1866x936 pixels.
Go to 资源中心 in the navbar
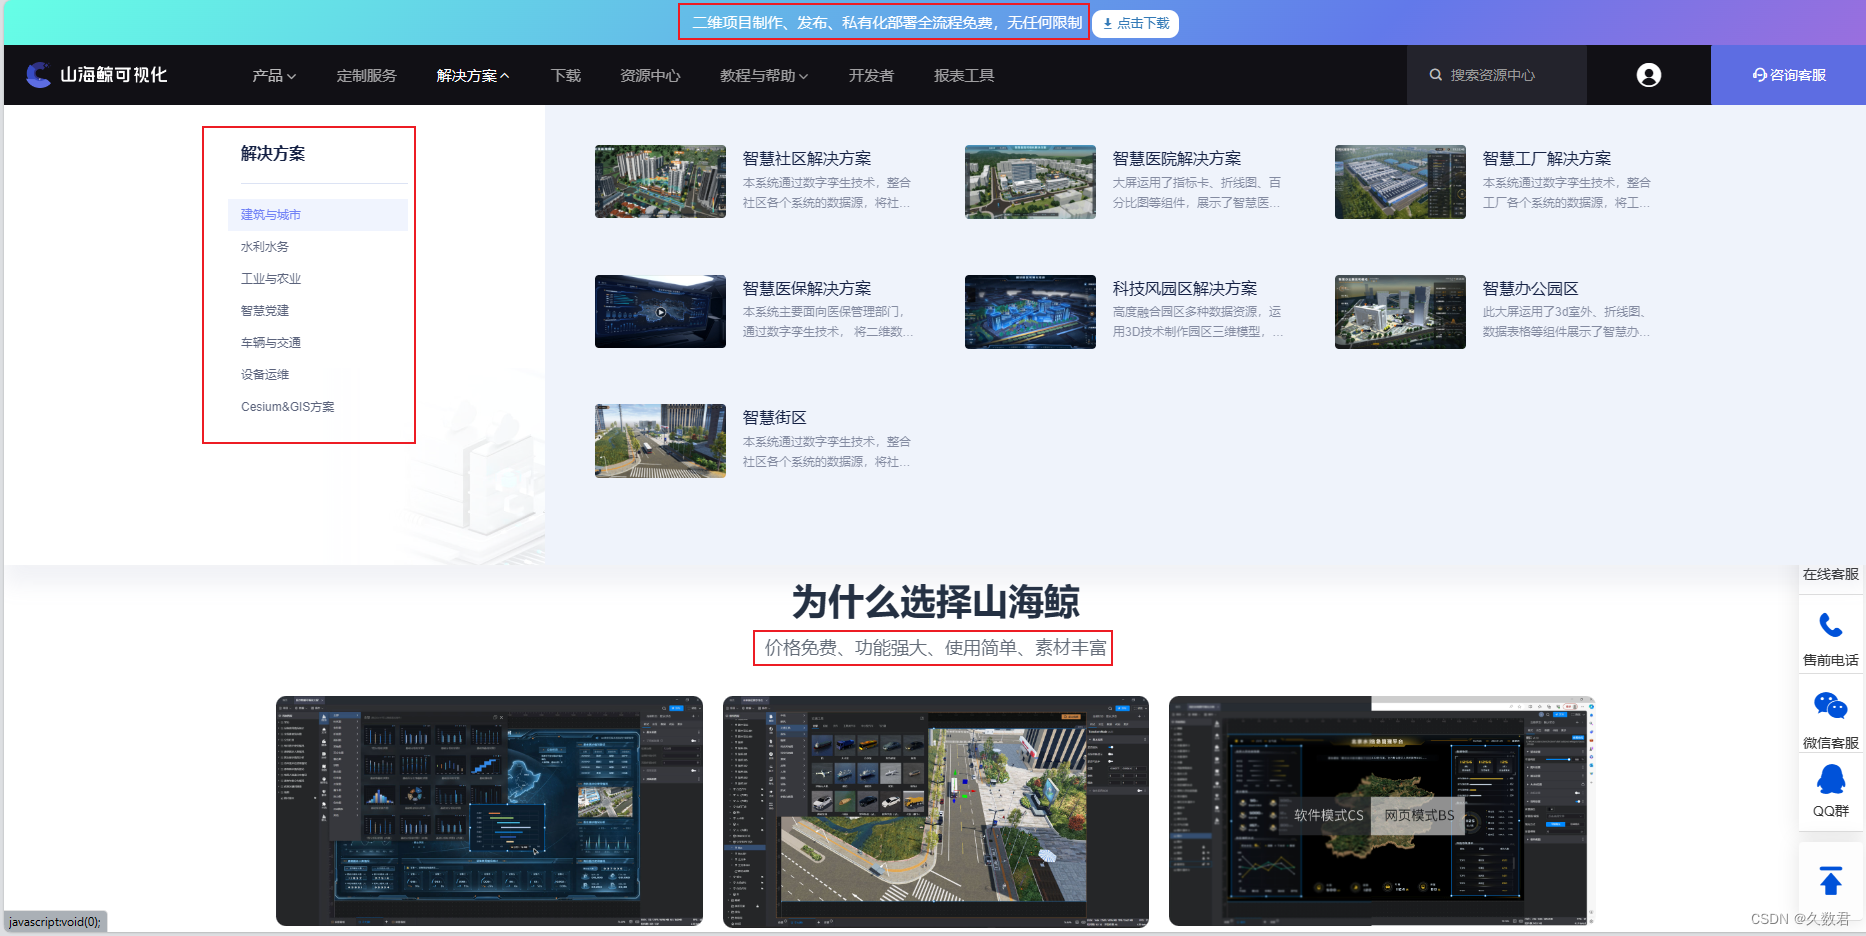pyautogui.click(x=650, y=76)
